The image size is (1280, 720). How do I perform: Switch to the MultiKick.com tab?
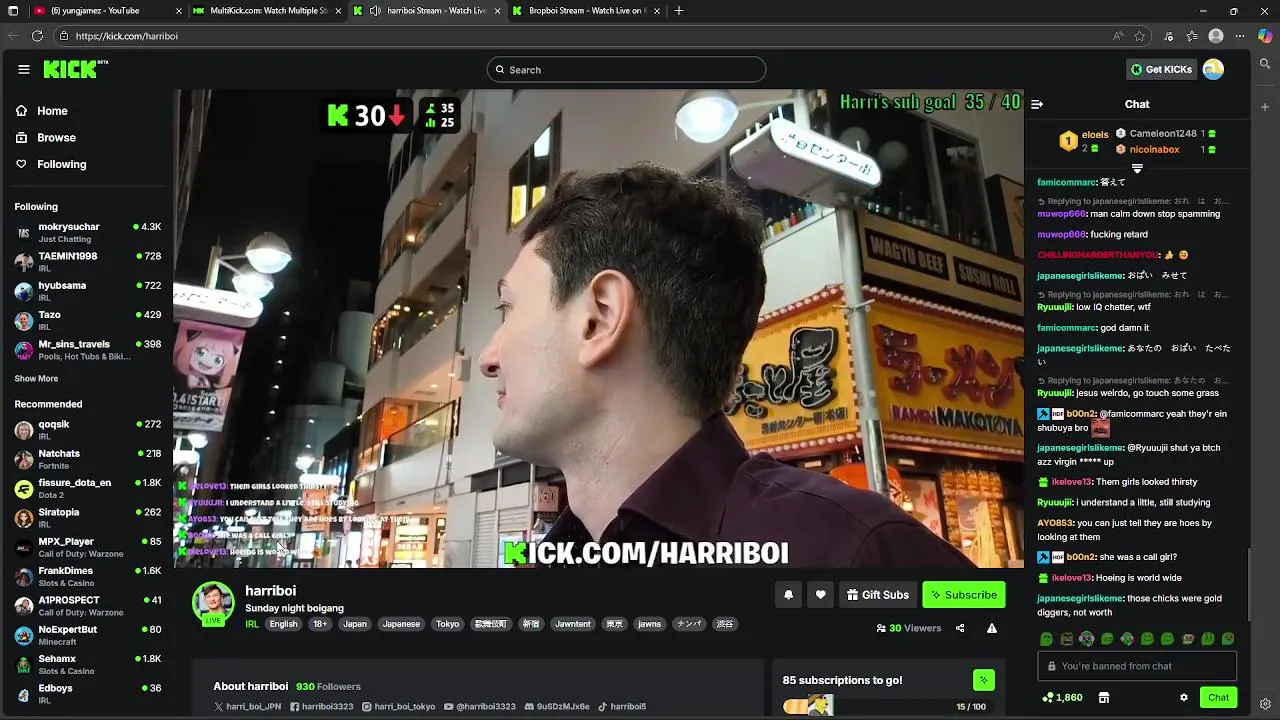click(268, 11)
